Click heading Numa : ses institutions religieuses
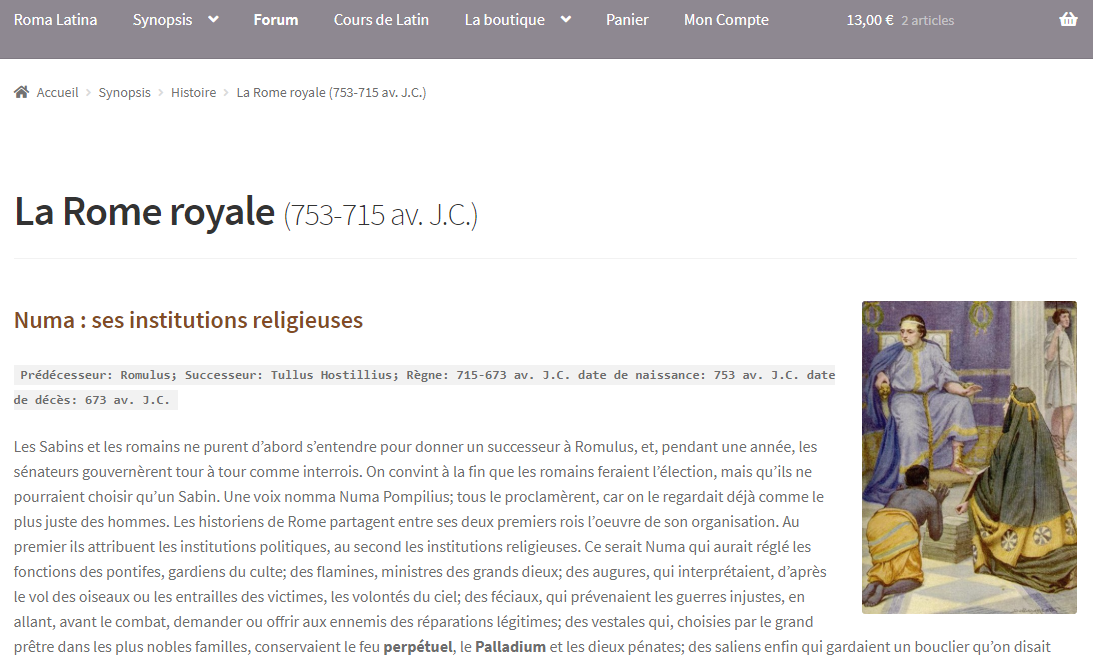Image resolution: width=1093 pixels, height=660 pixels. 188,320
